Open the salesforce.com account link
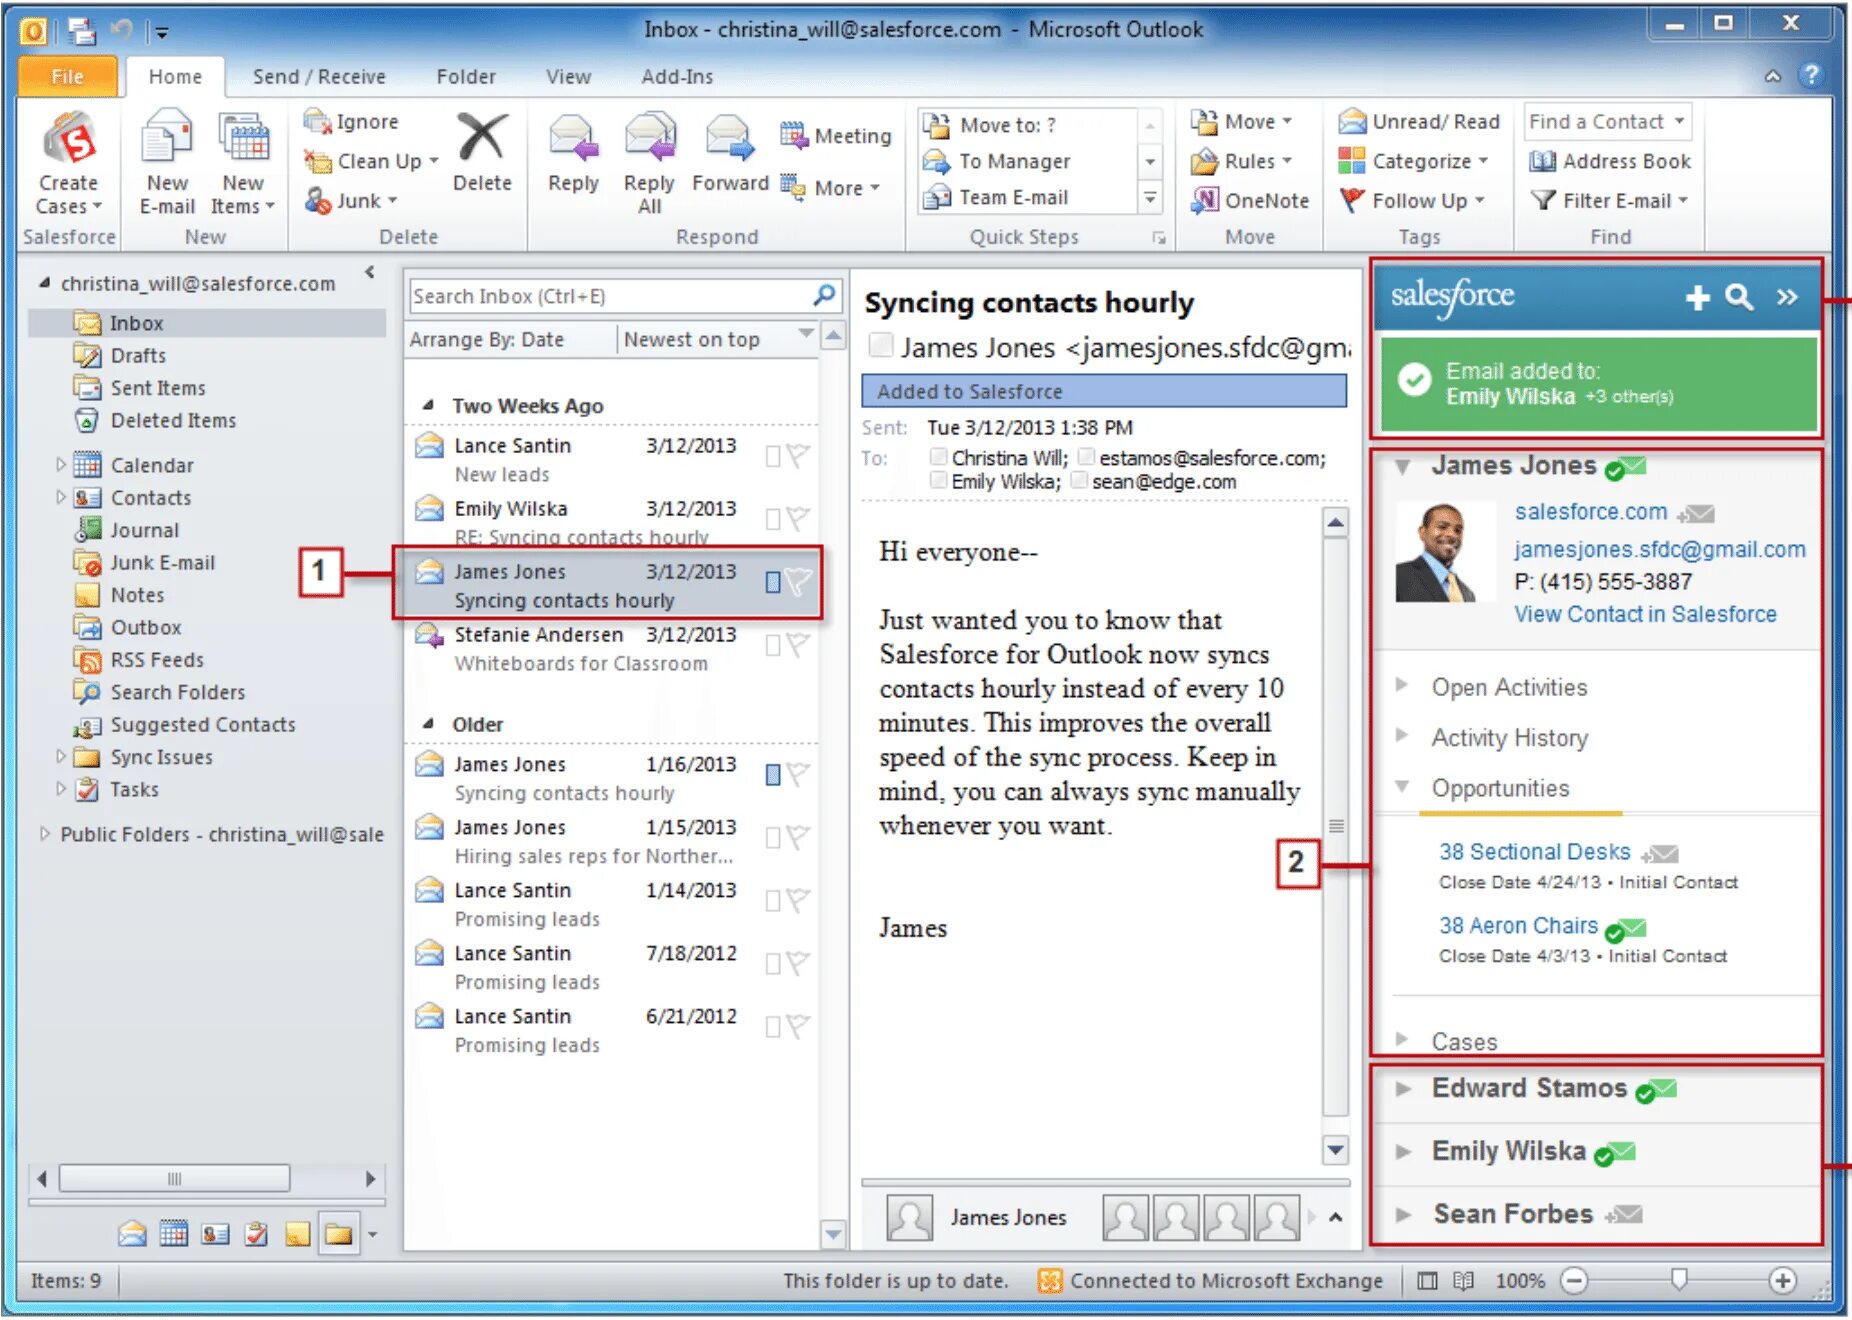The image size is (1852, 1320). click(1591, 512)
